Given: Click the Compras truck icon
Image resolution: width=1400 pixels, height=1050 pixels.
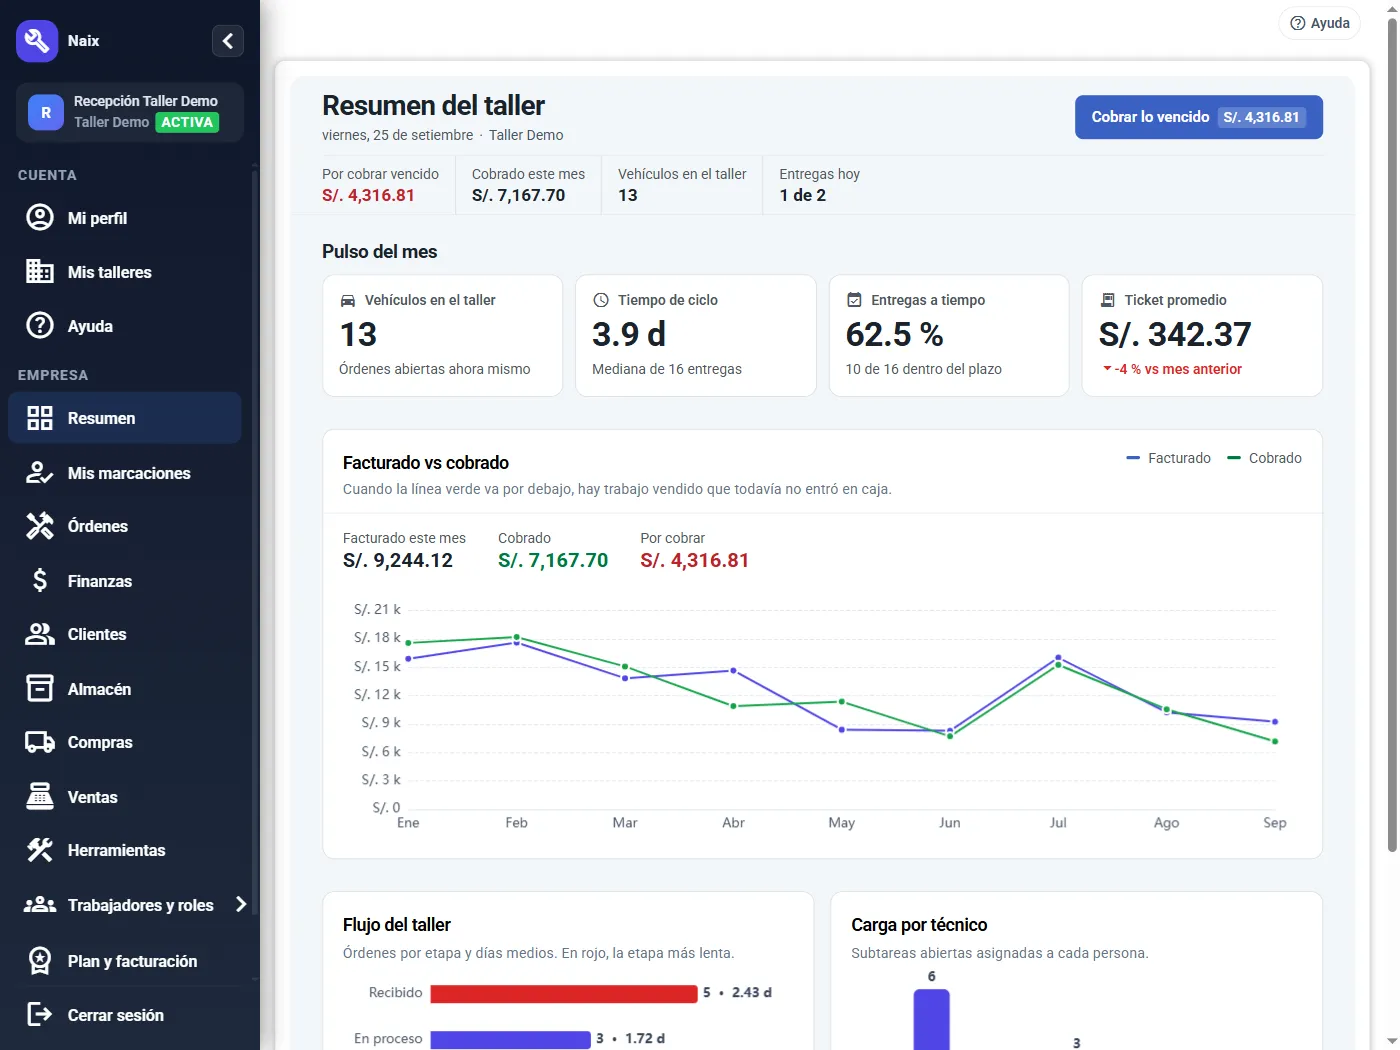Looking at the screenshot, I should [40, 742].
